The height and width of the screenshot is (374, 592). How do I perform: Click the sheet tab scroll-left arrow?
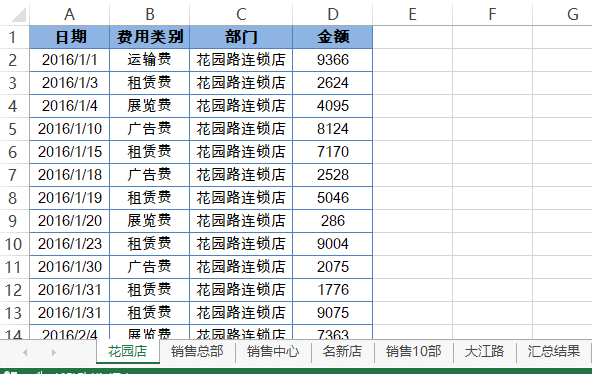tap(25, 352)
